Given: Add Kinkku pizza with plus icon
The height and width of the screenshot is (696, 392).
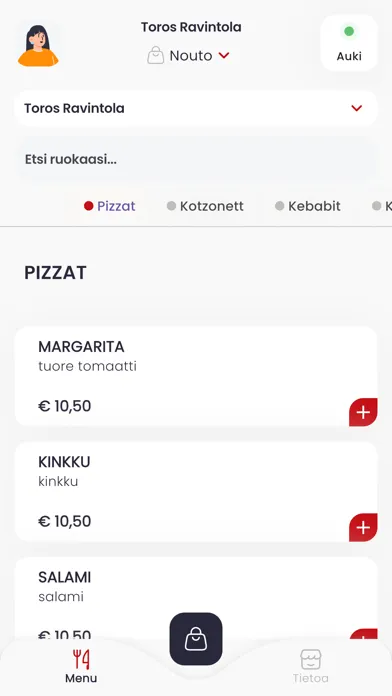Looking at the screenshot, I should click(363, 527).
